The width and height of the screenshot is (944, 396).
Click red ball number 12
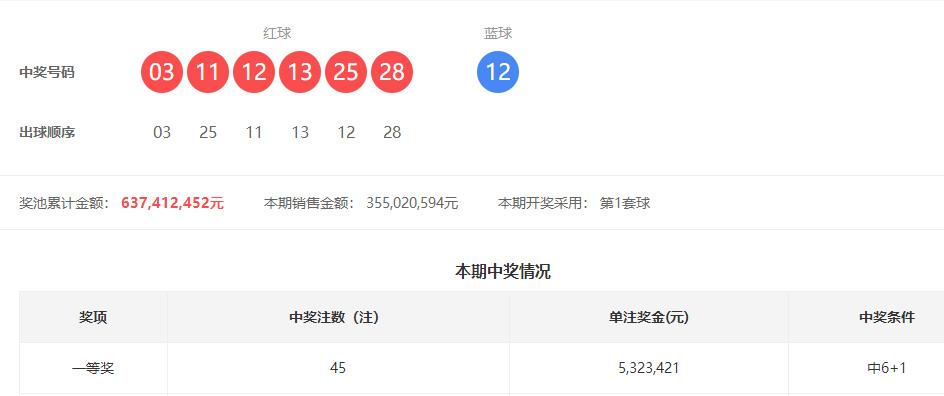(x=253, y=72)
